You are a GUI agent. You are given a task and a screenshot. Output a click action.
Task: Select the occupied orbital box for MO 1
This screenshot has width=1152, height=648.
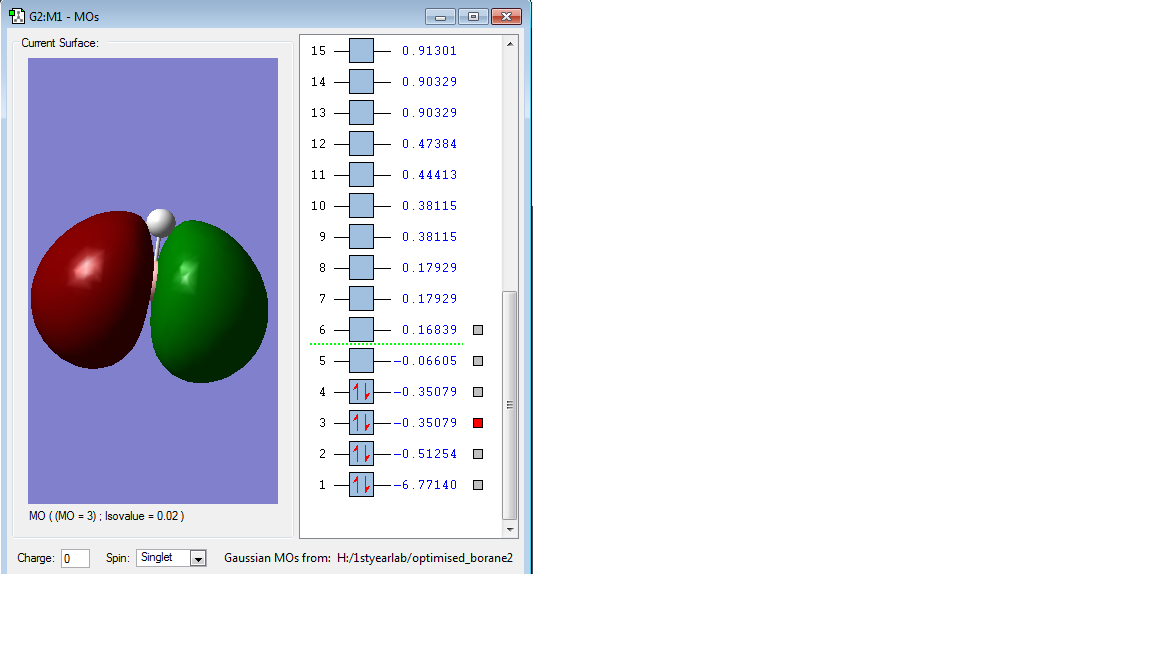click(x=361, y=484)
